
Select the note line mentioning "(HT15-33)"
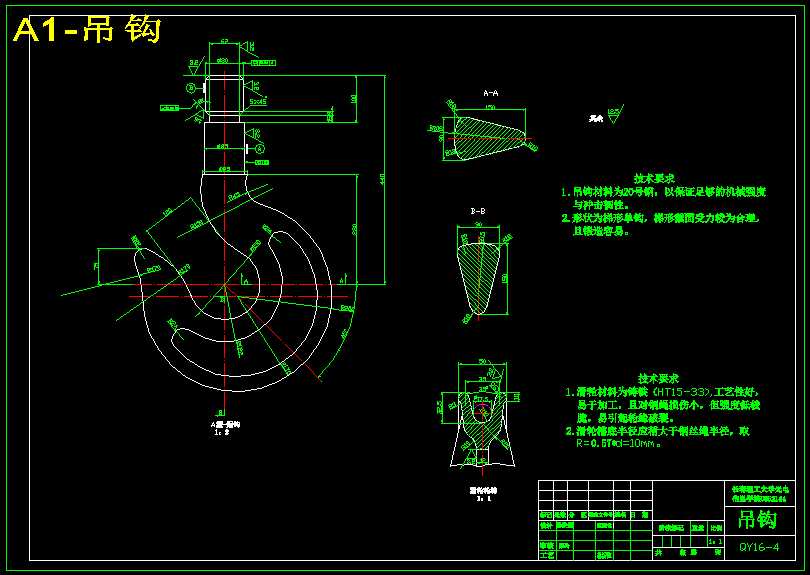[663, 393]
